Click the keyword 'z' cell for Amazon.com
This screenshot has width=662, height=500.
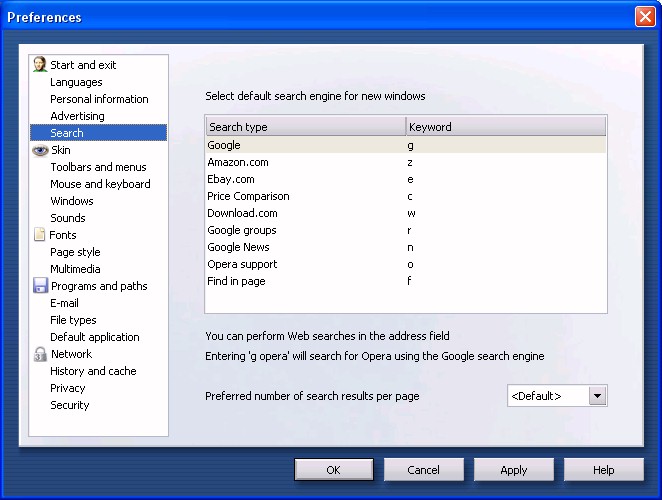[x=410, y=163]
